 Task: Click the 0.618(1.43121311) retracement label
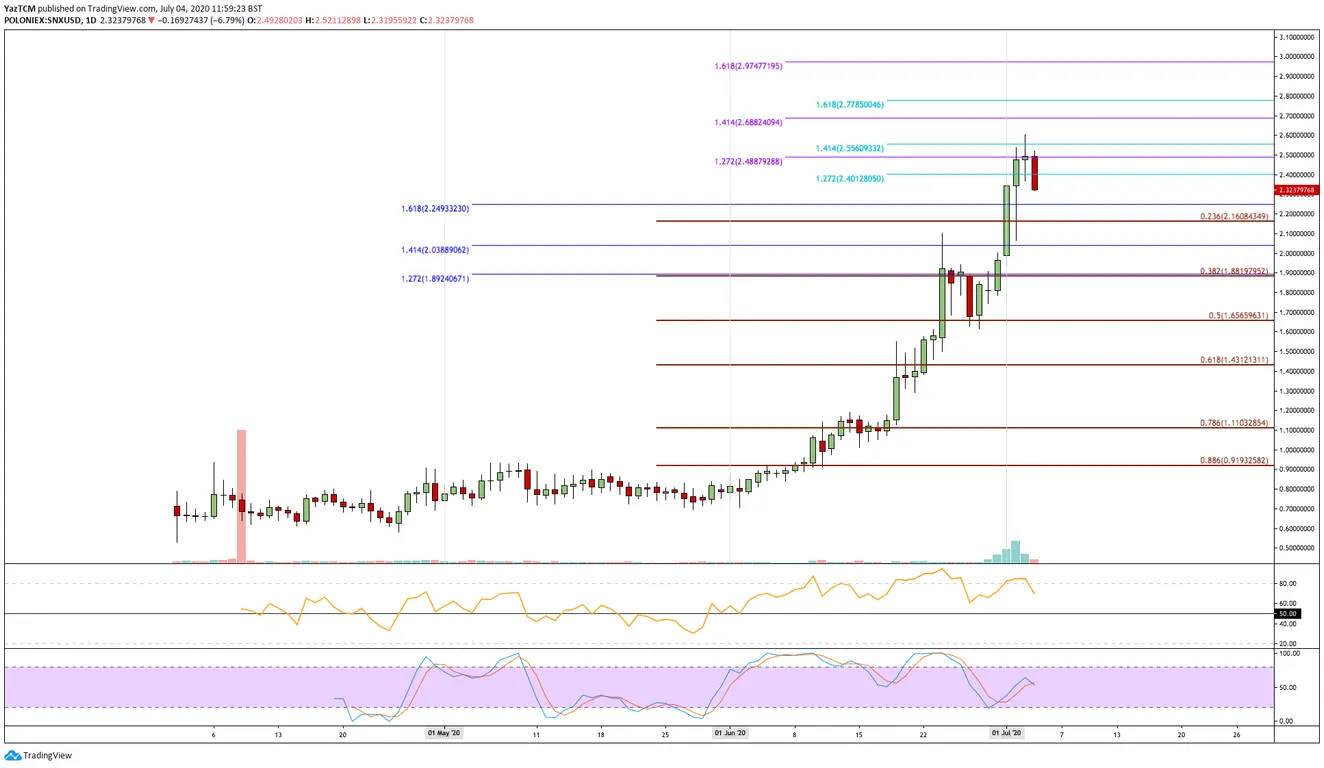1234,360
